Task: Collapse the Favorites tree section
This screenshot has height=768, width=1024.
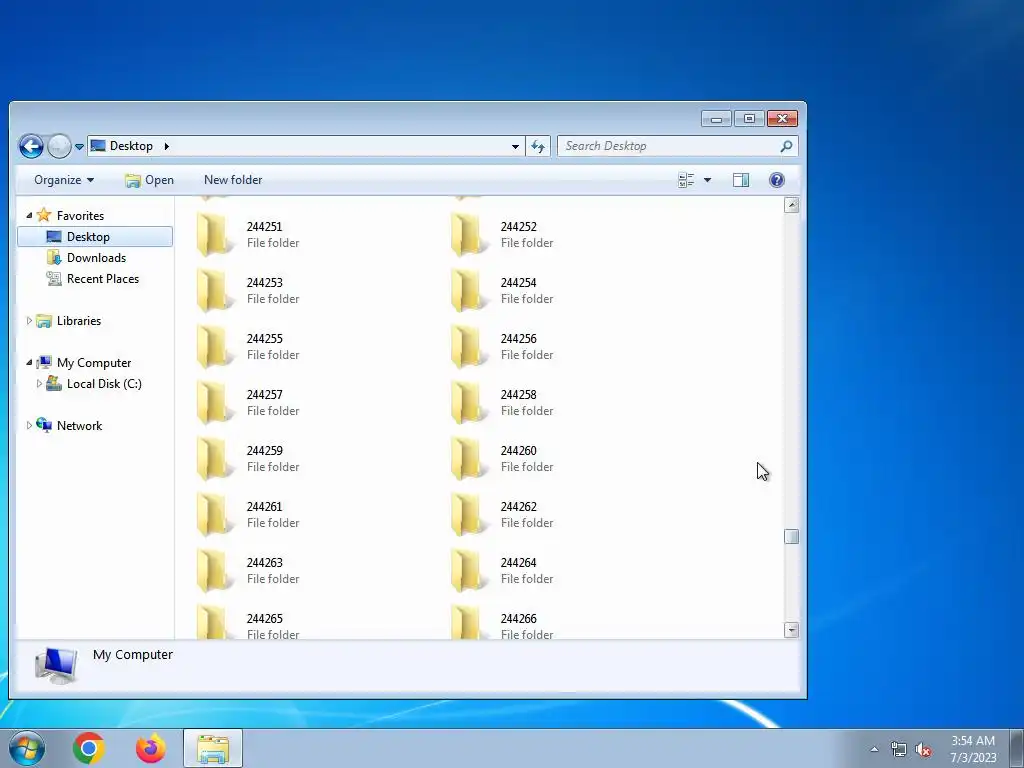Action: 29,215
